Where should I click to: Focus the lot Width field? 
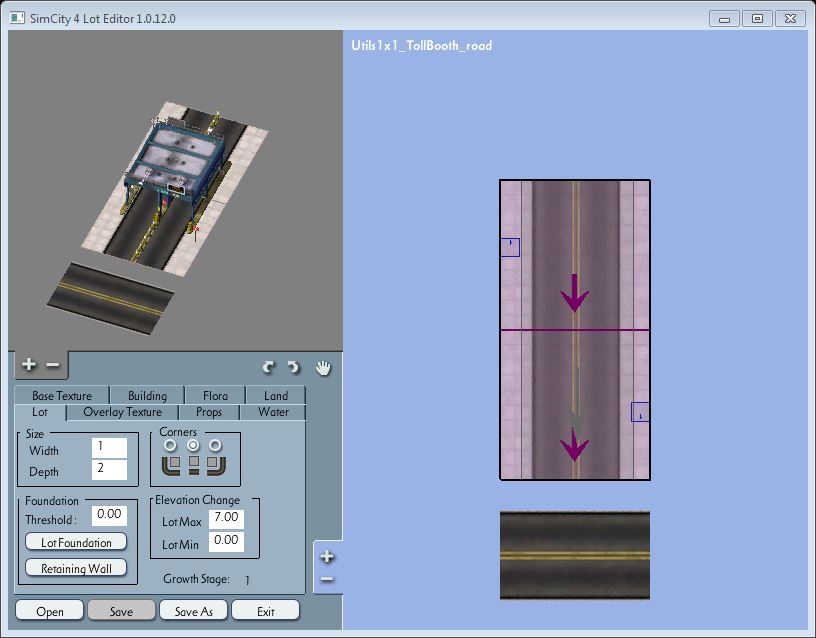click(x=109, y=448)
